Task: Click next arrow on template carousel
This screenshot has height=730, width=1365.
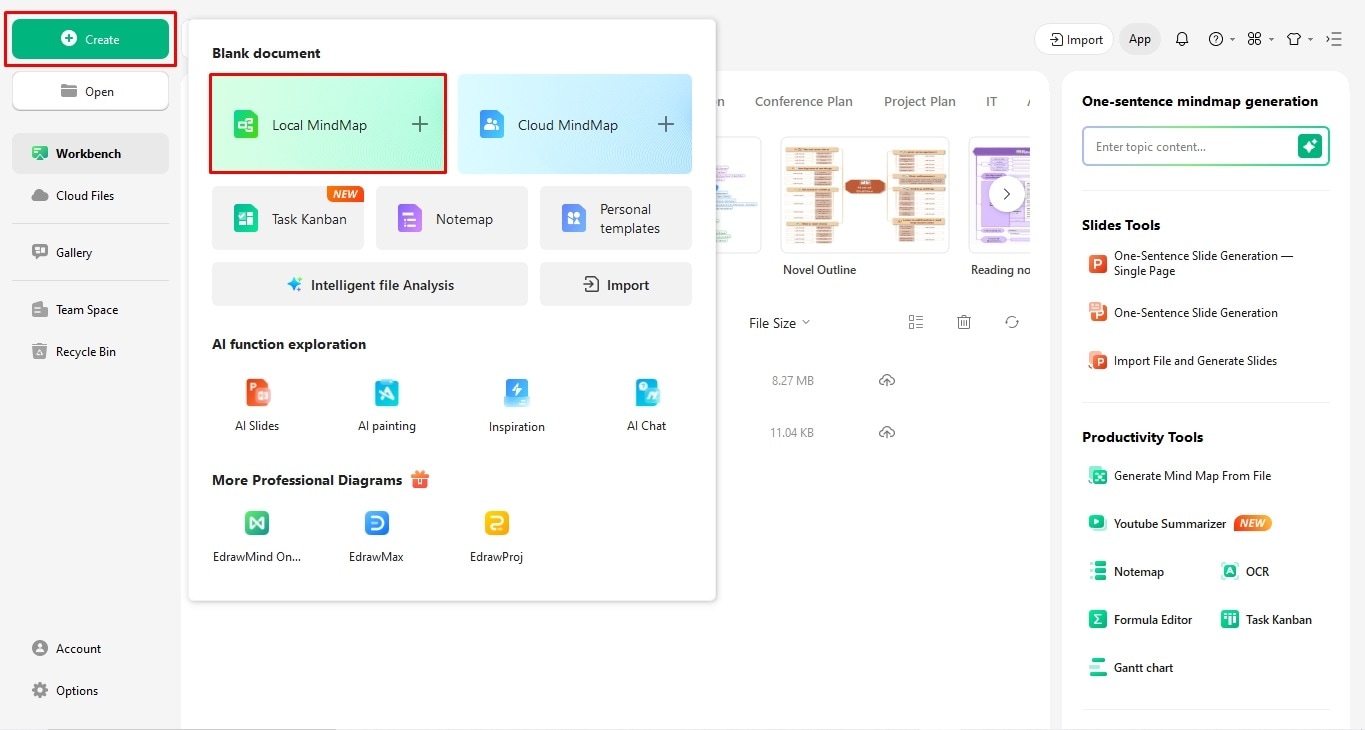Action: 1007,194
